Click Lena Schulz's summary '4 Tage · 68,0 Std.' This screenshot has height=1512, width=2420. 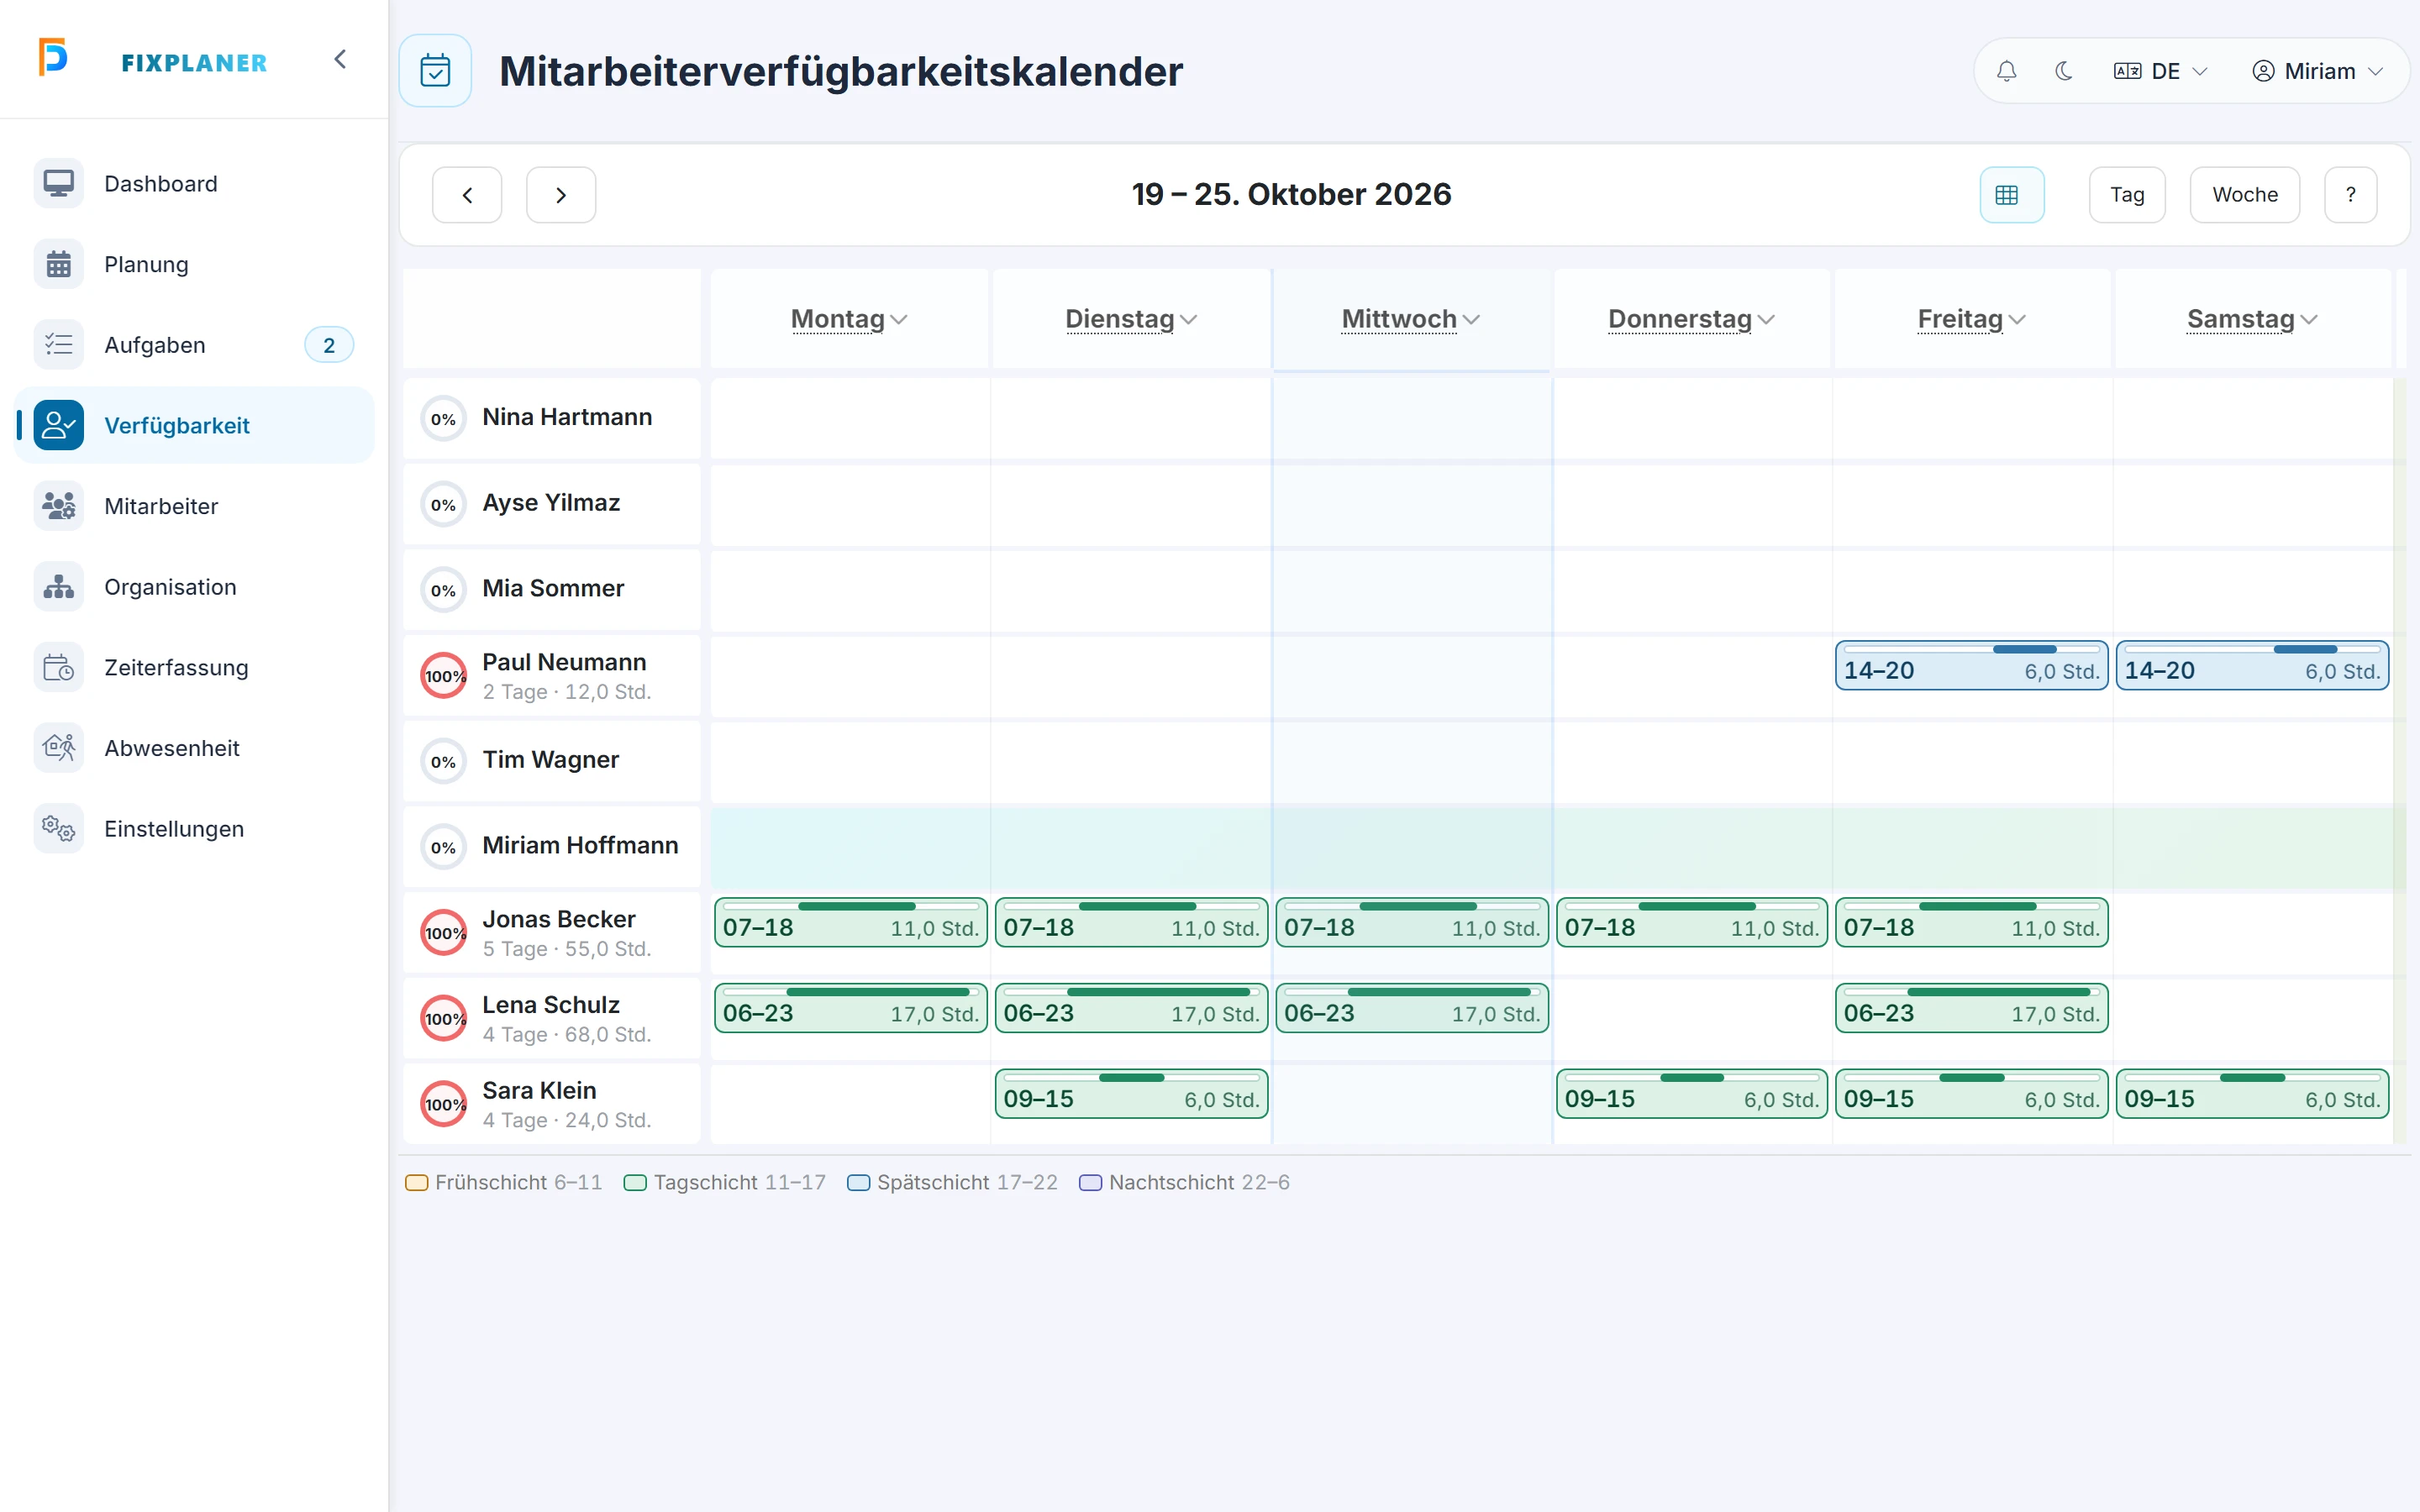[x=566, y=1035]
